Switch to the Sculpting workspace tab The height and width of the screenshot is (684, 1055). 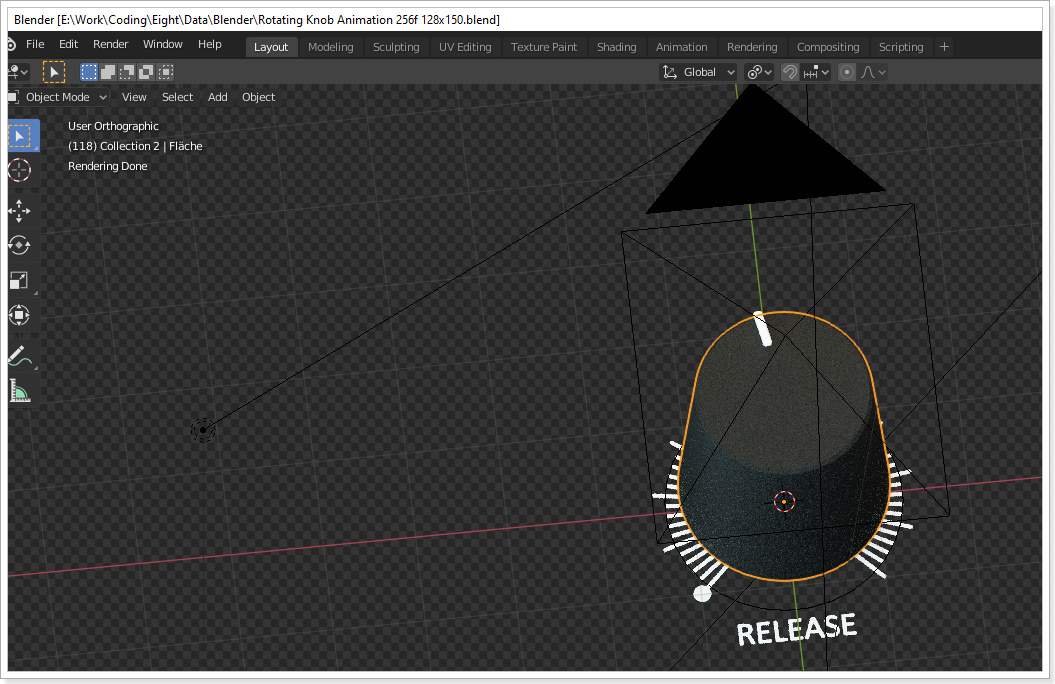tap(396, 47)
